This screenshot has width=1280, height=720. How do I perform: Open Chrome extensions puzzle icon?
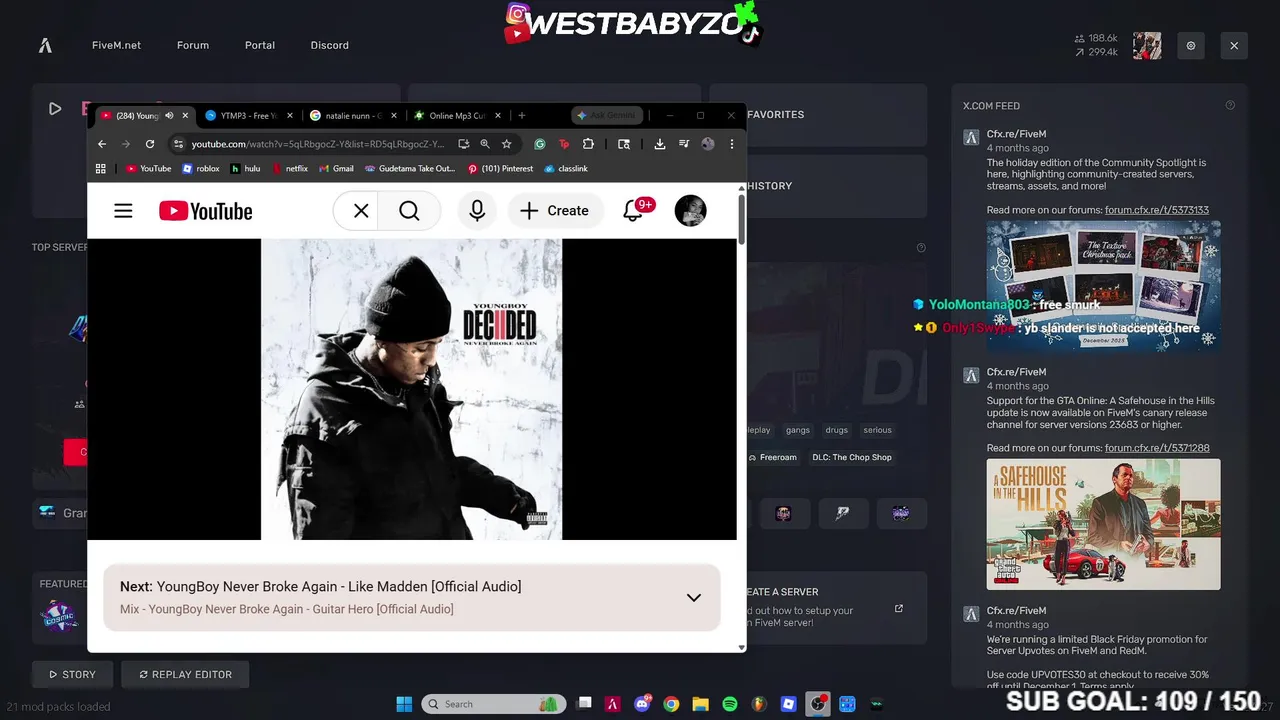[x=588, y=144]
